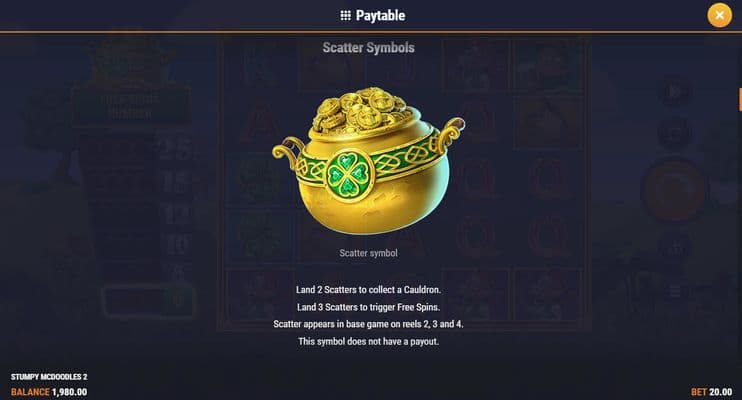Click 'Land 3 Scatters to trigger Free Spins'

(369, 307)
